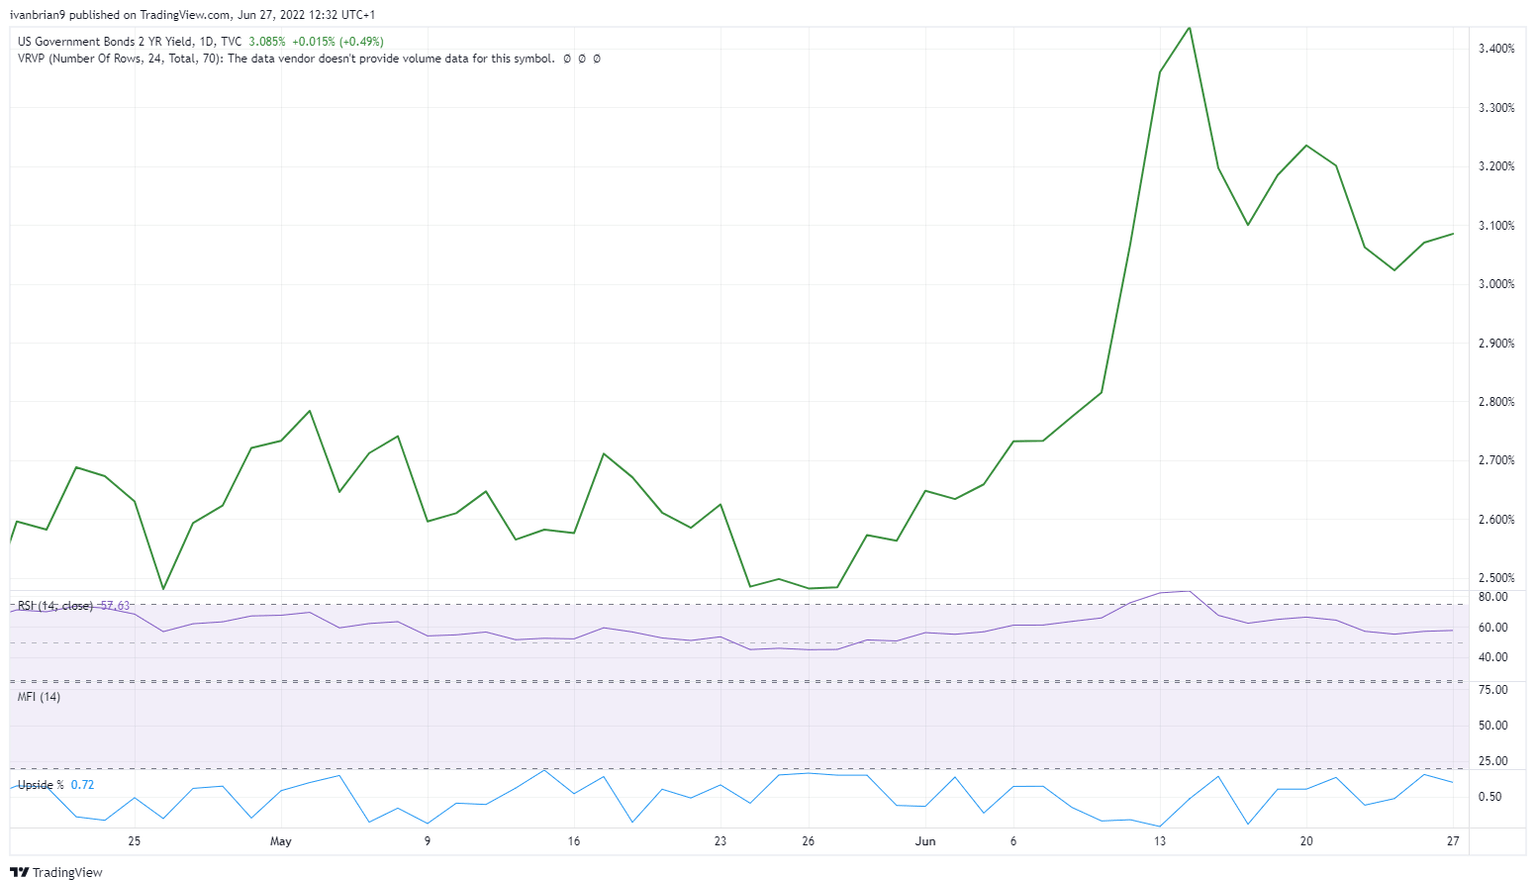1536x890 pixels.
Task: Click the May label on the date axis
Action: pos(281,841)
